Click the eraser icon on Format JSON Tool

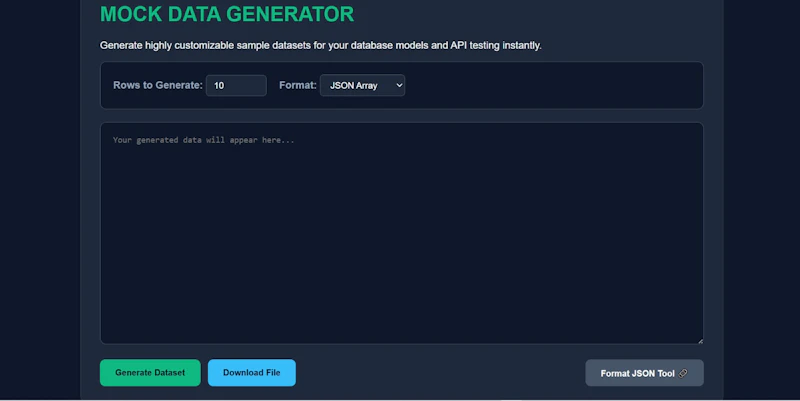(x=683, y=373)
